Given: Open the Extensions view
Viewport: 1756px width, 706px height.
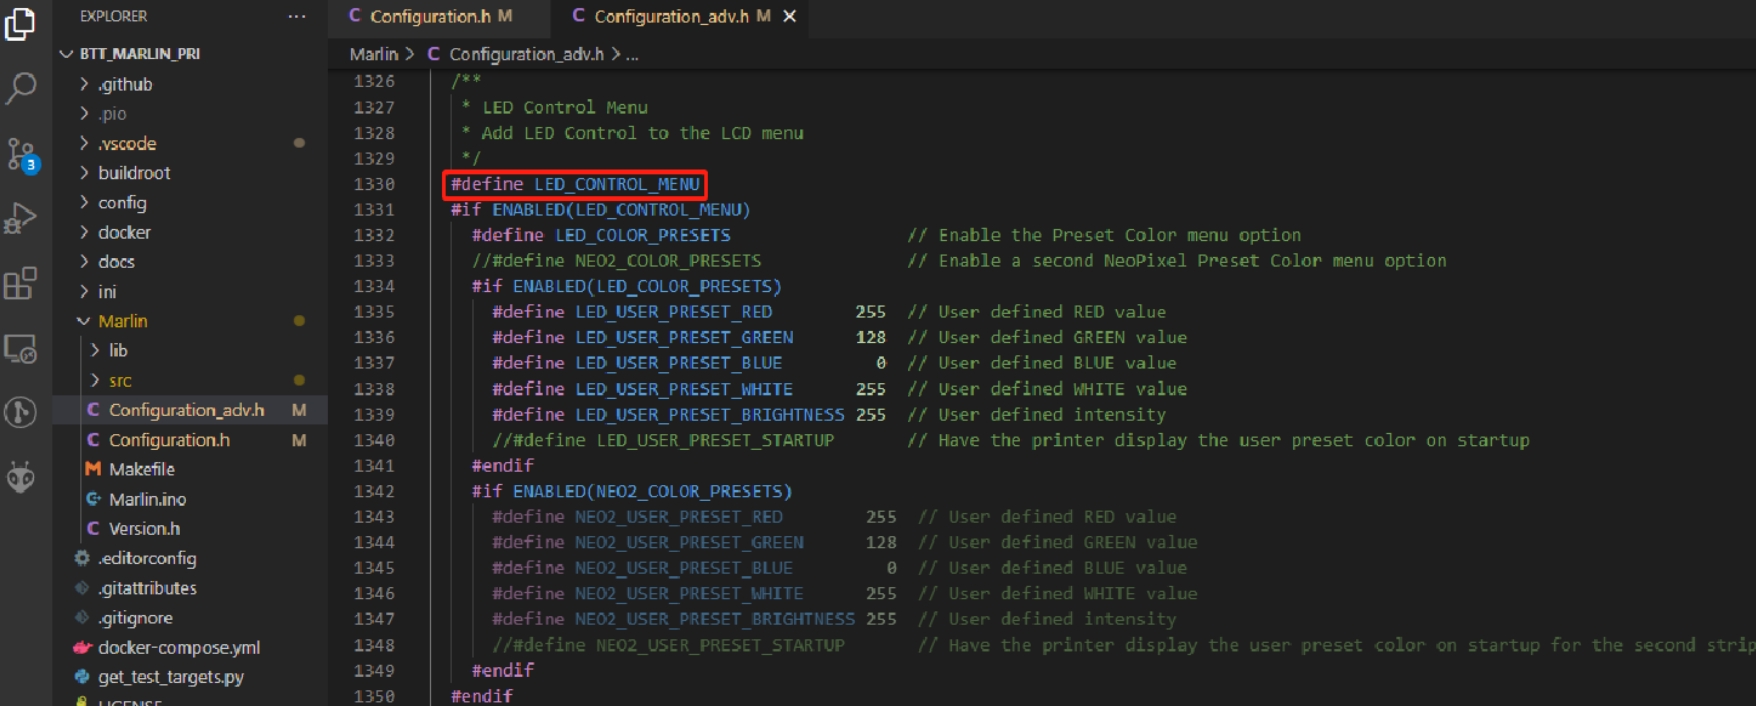Looking at the screenshot, I should pyautogui.click(x=21, y=284).
